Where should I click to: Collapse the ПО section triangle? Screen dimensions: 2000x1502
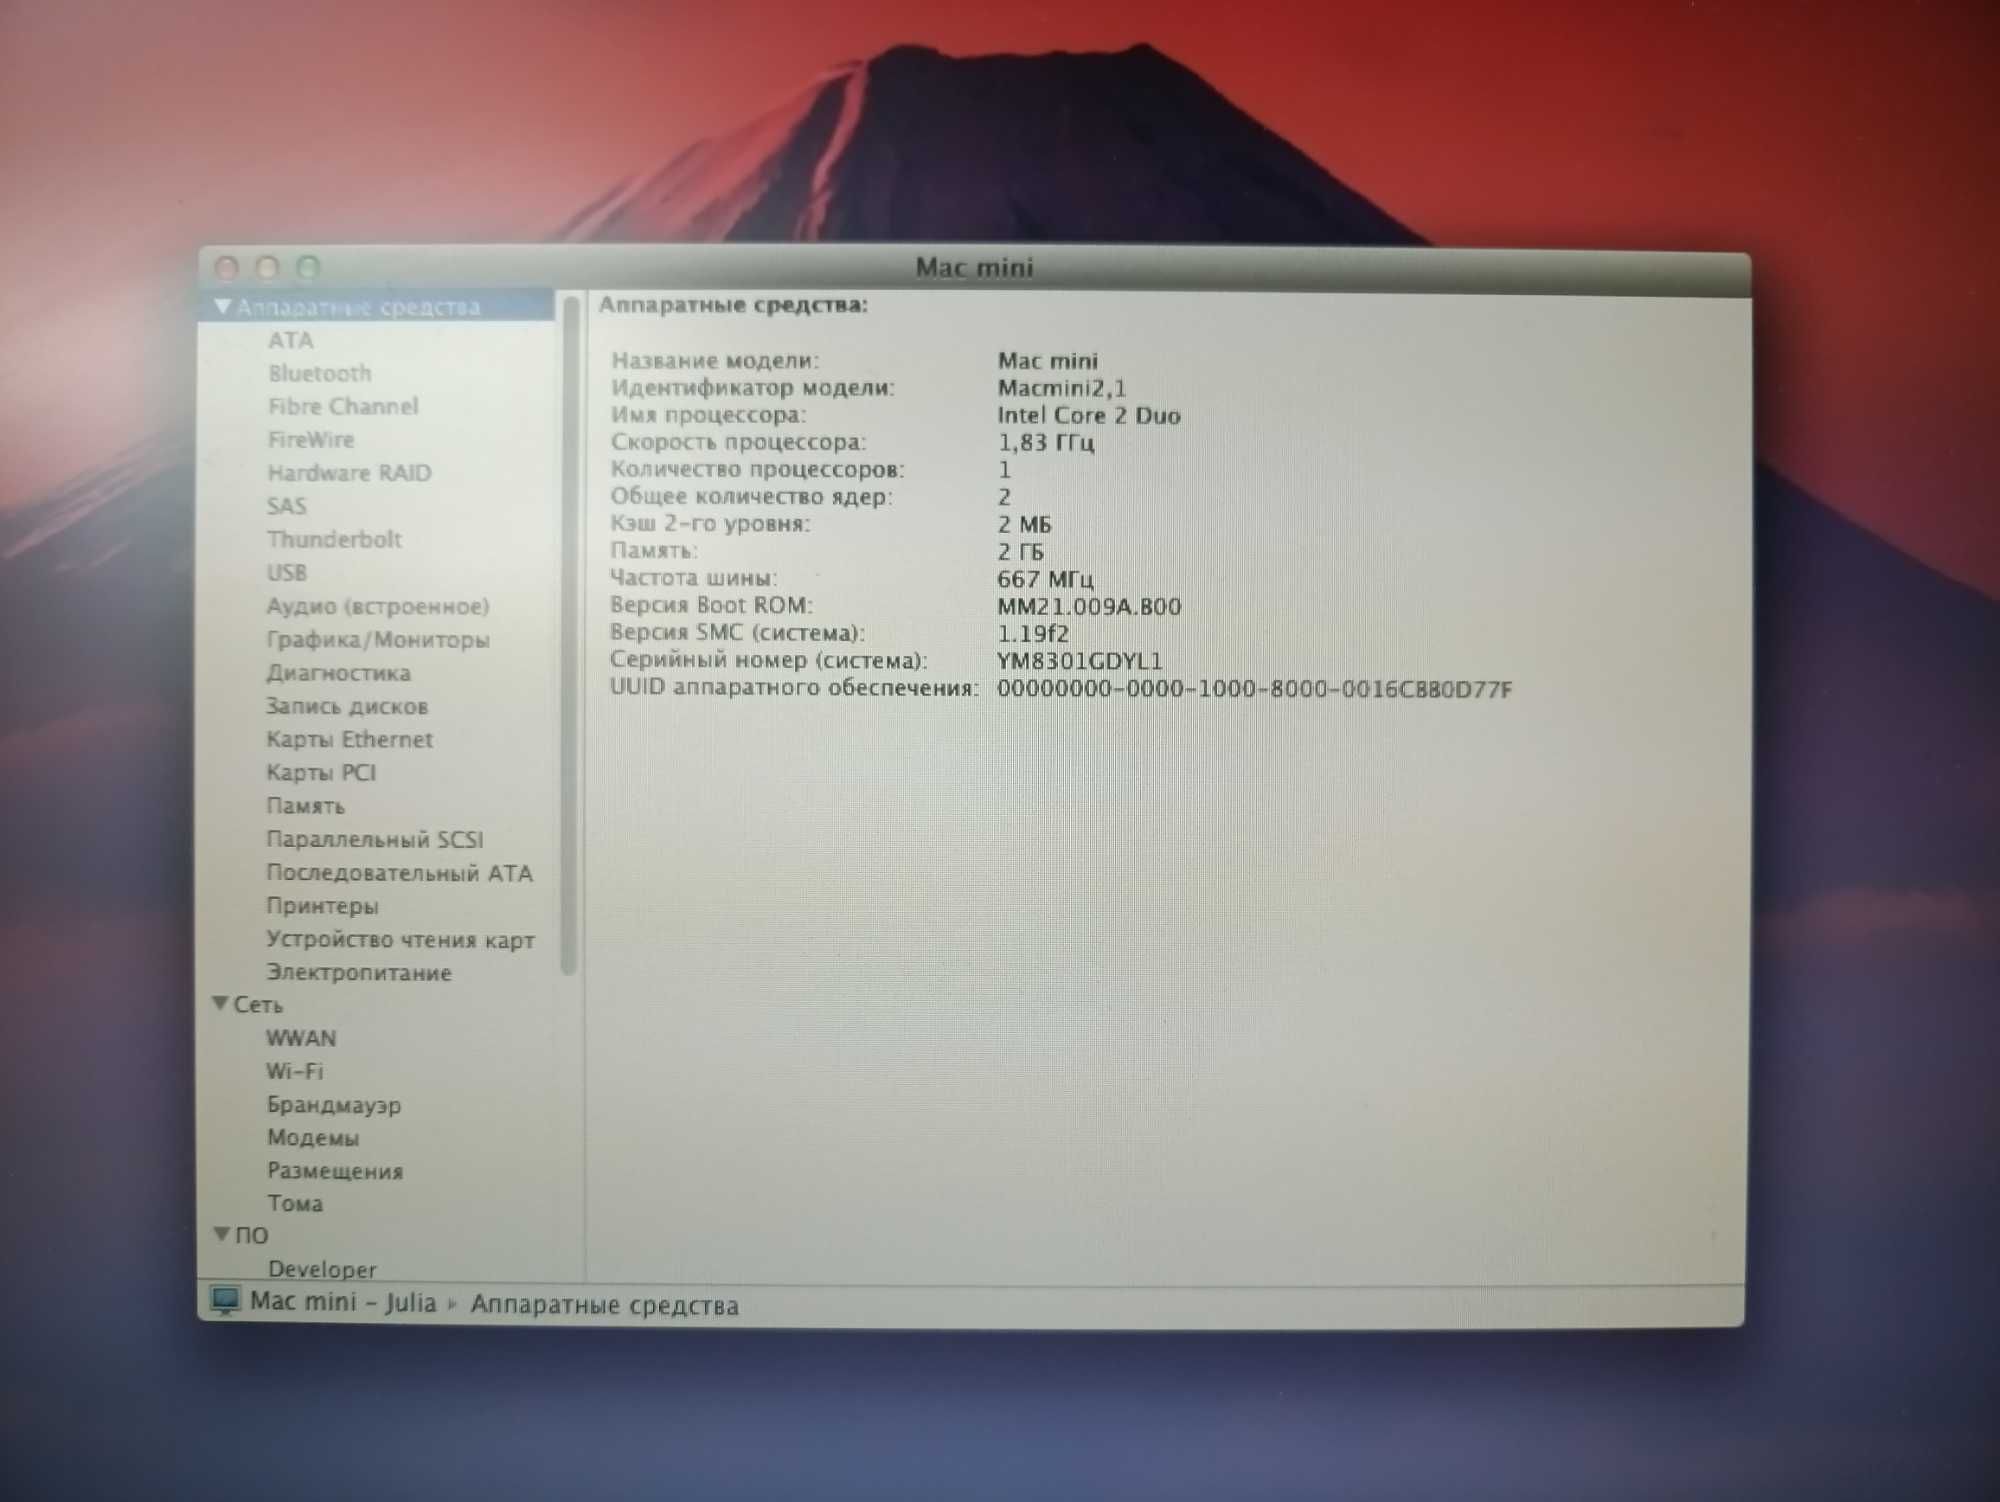tap(222, 1234)
